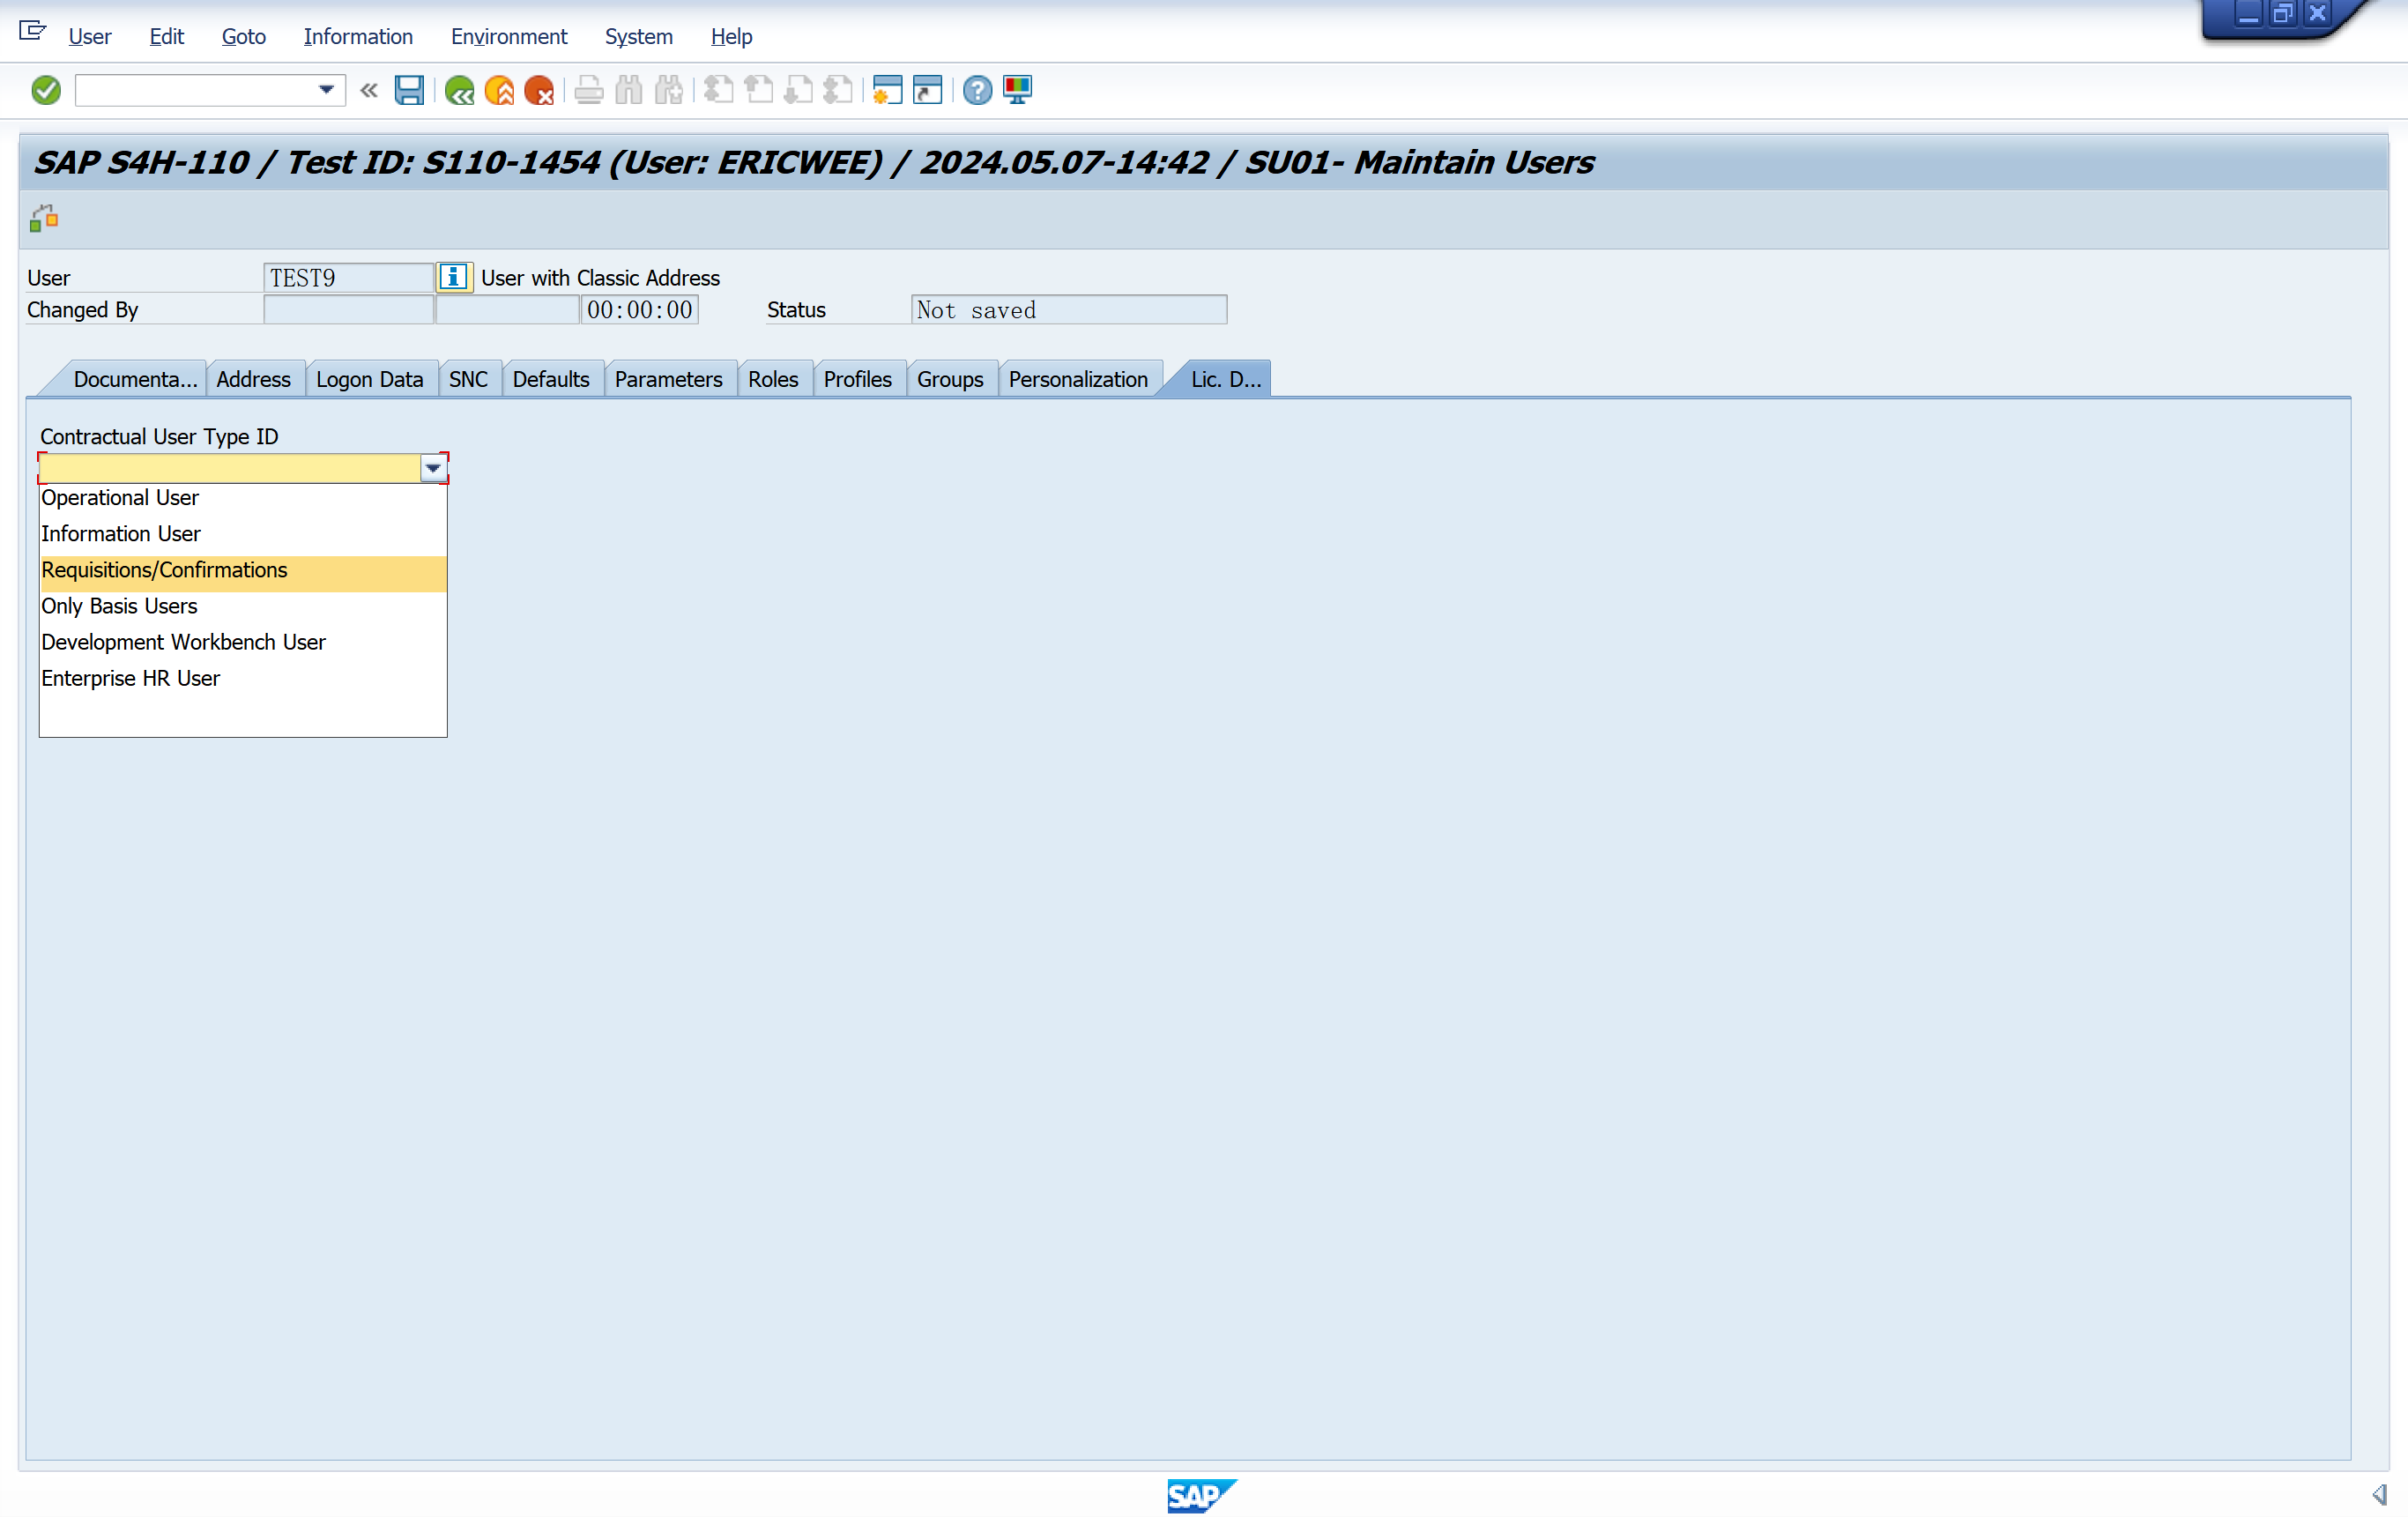
Task: Click the green Enter checkmark icon
Action: pyautogui.click(x=46, y=90)
